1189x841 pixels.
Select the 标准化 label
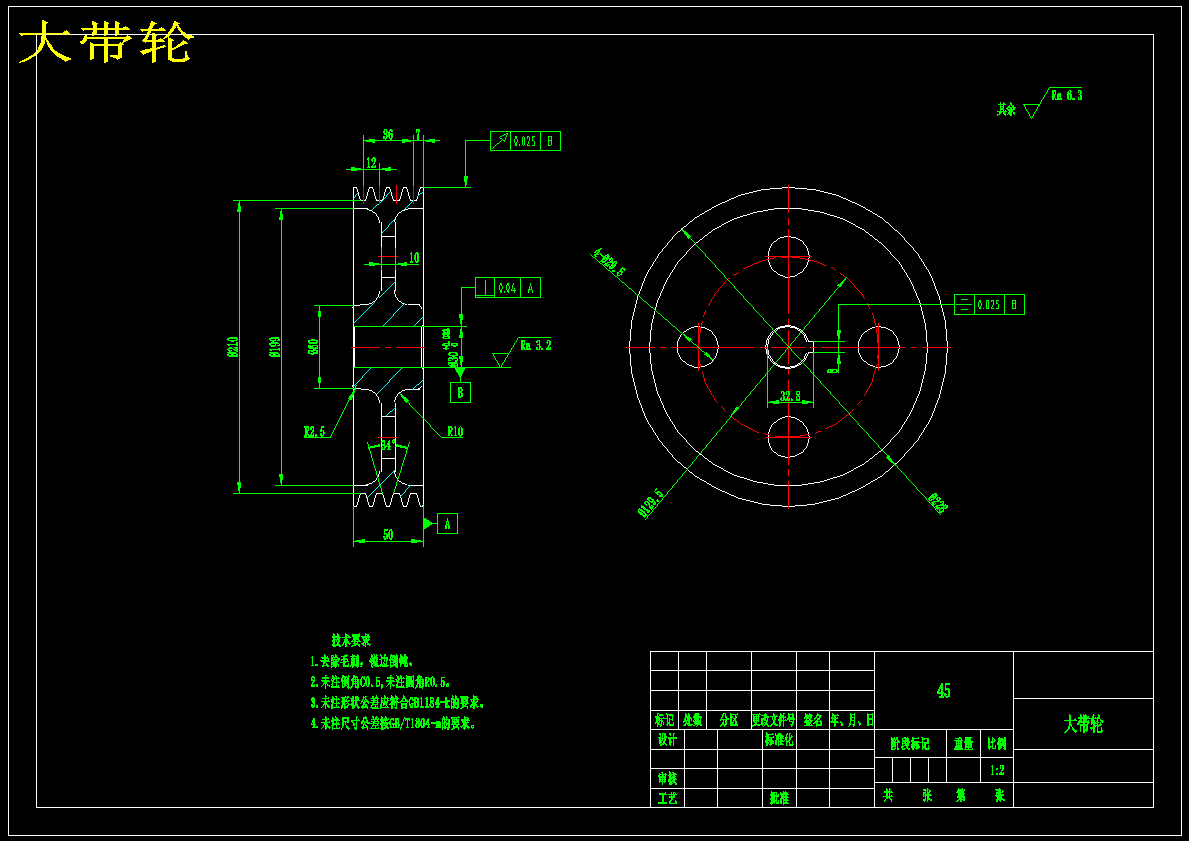point(779,739)
